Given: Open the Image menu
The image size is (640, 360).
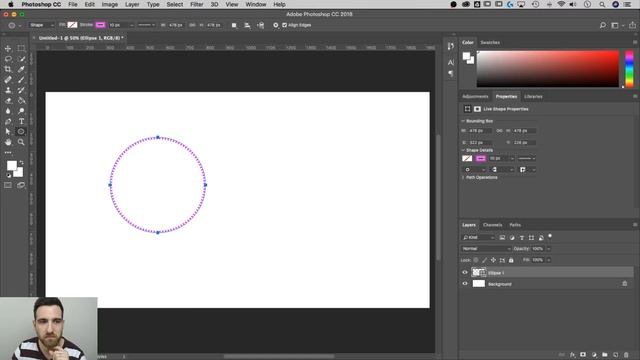Looking at the screenshot, I should [109, 4].
